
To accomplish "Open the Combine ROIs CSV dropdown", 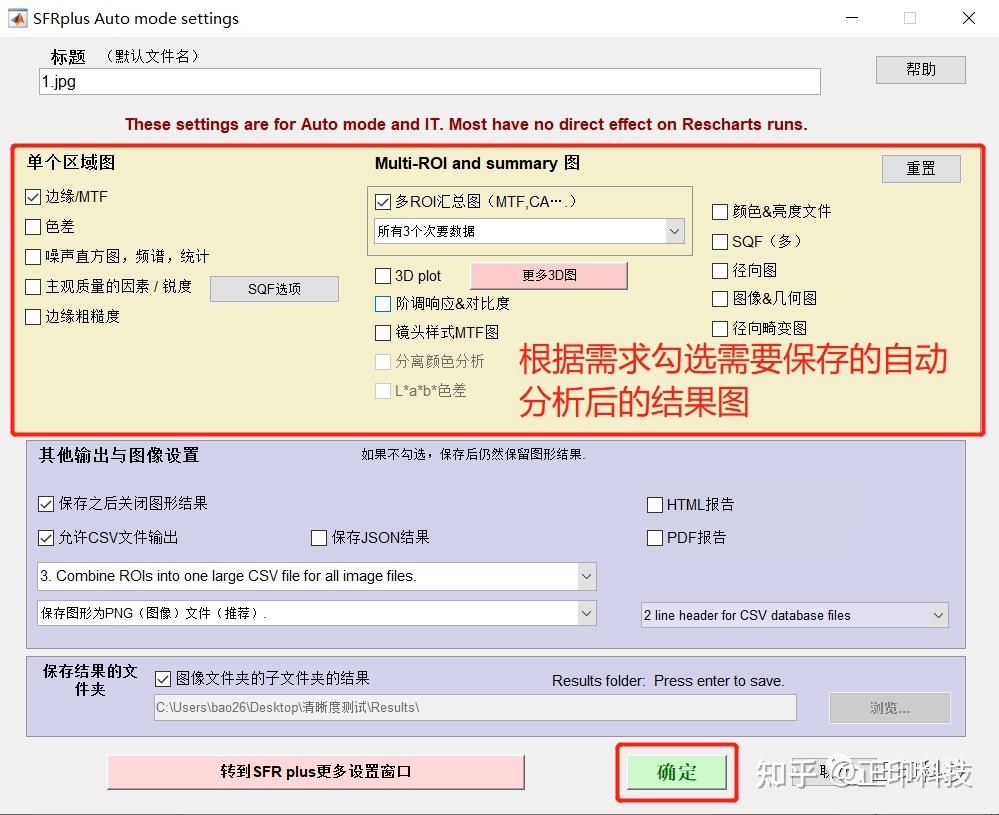I will tap(585, 575).
